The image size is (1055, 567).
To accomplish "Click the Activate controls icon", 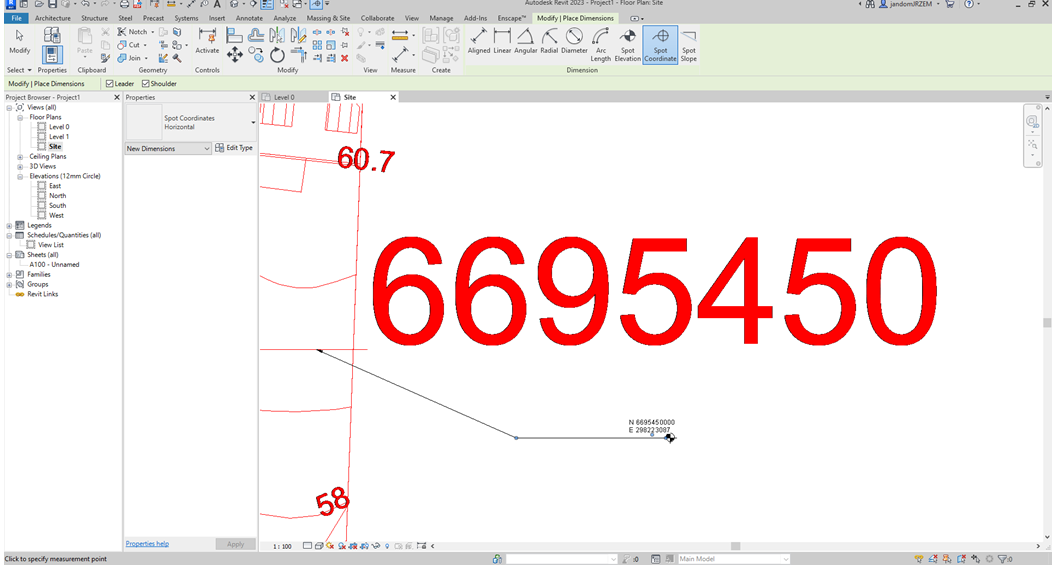I will [x=207, y=40].
